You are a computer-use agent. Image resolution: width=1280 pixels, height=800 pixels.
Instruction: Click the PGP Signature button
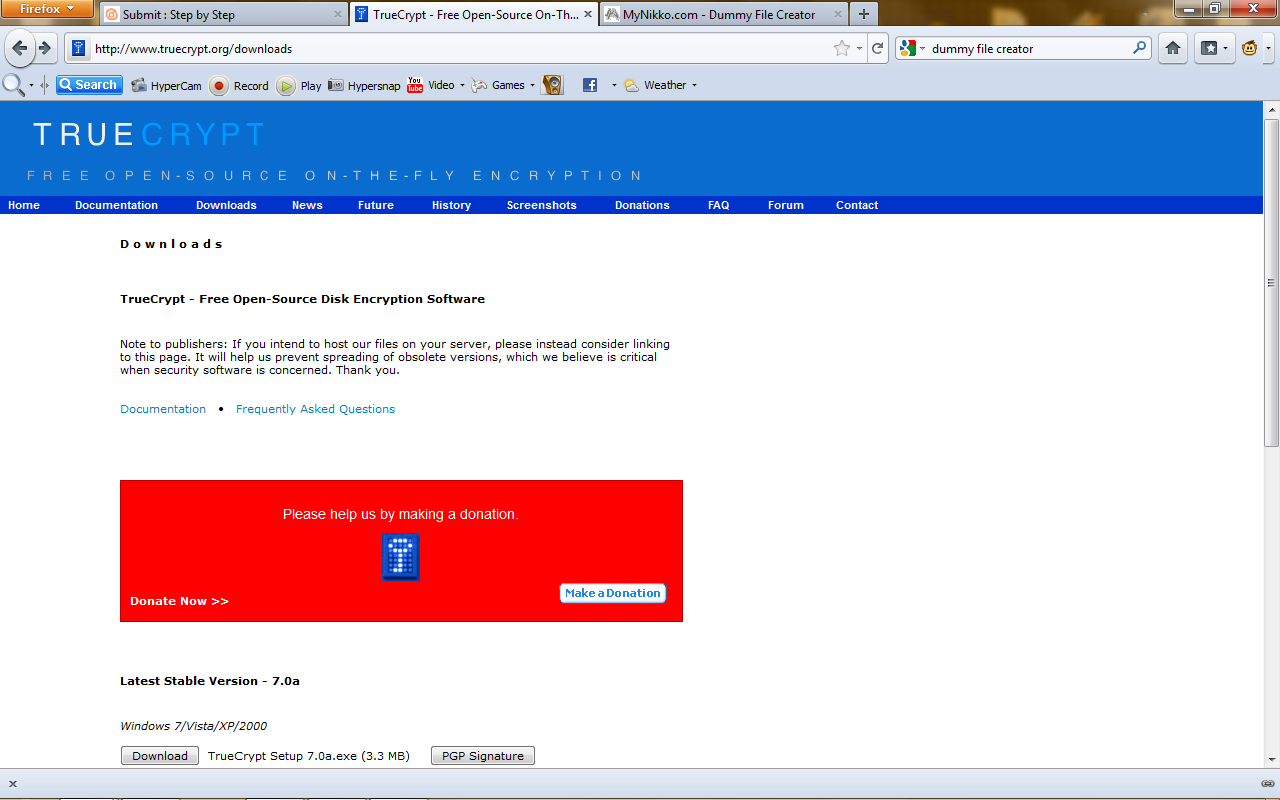pos(483,756)
